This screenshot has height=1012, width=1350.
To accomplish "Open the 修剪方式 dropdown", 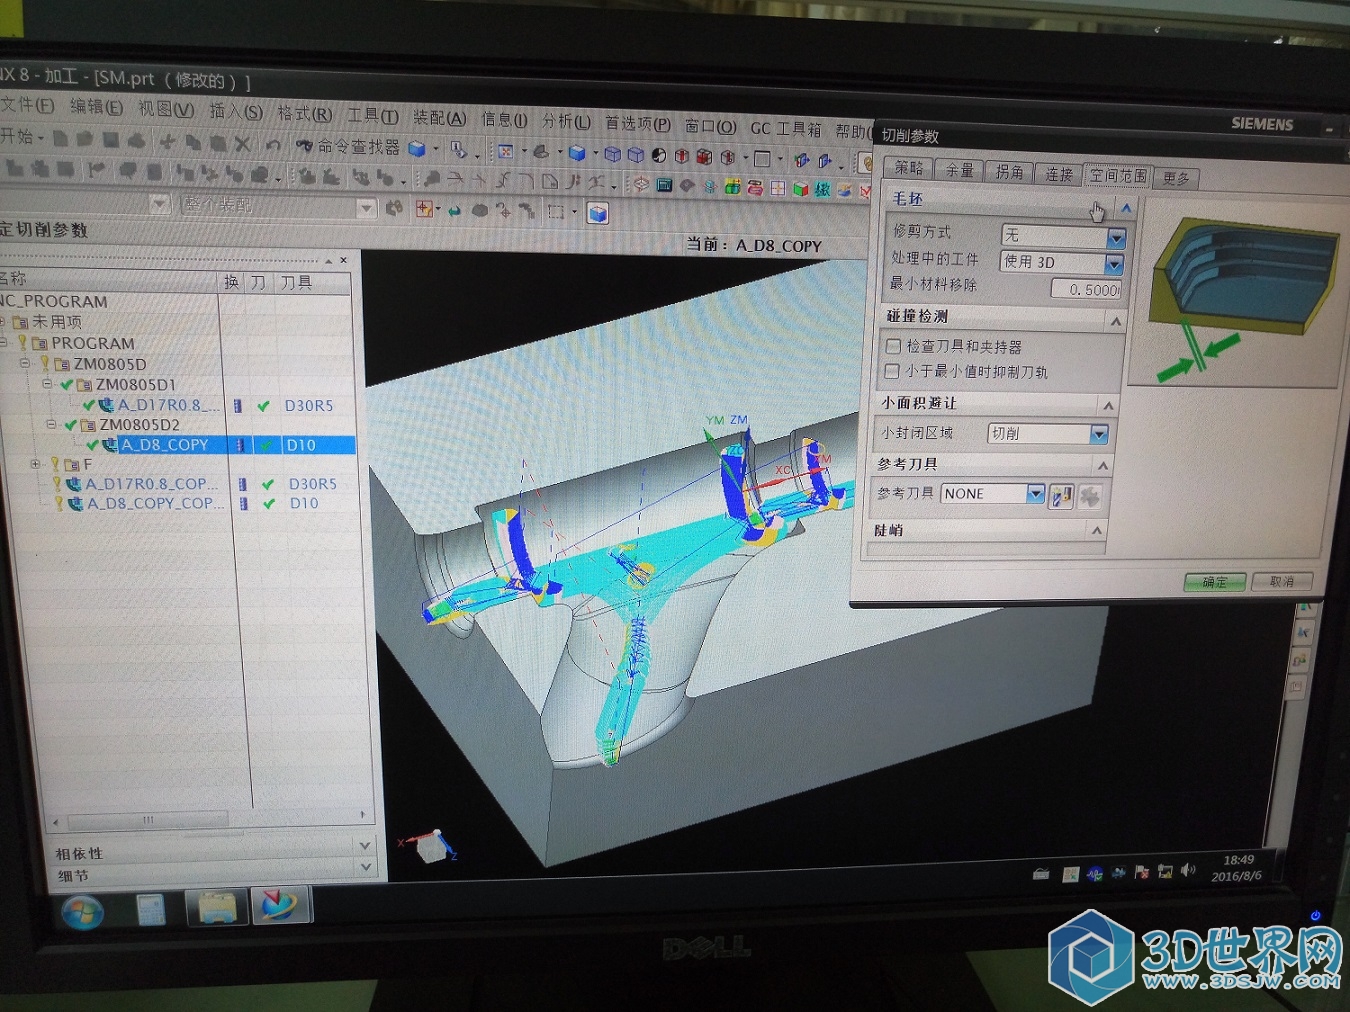I will tap(1117, 238).
